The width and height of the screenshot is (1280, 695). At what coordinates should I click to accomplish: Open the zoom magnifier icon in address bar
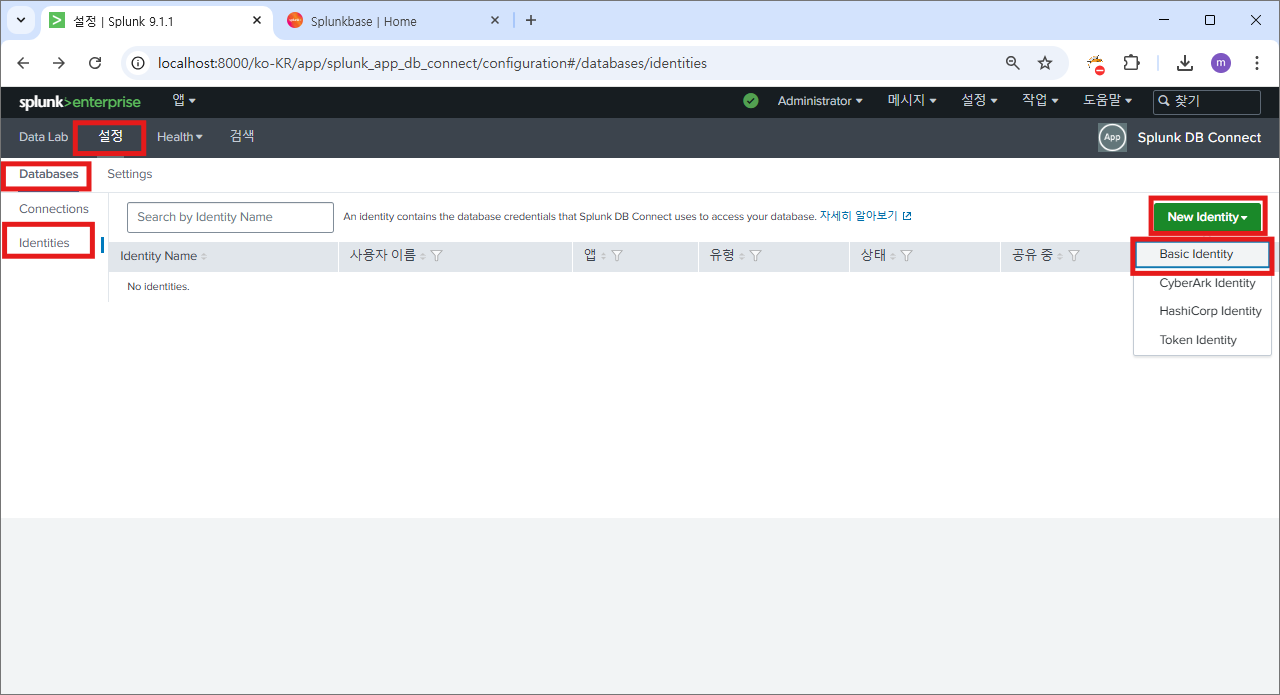1013,63
